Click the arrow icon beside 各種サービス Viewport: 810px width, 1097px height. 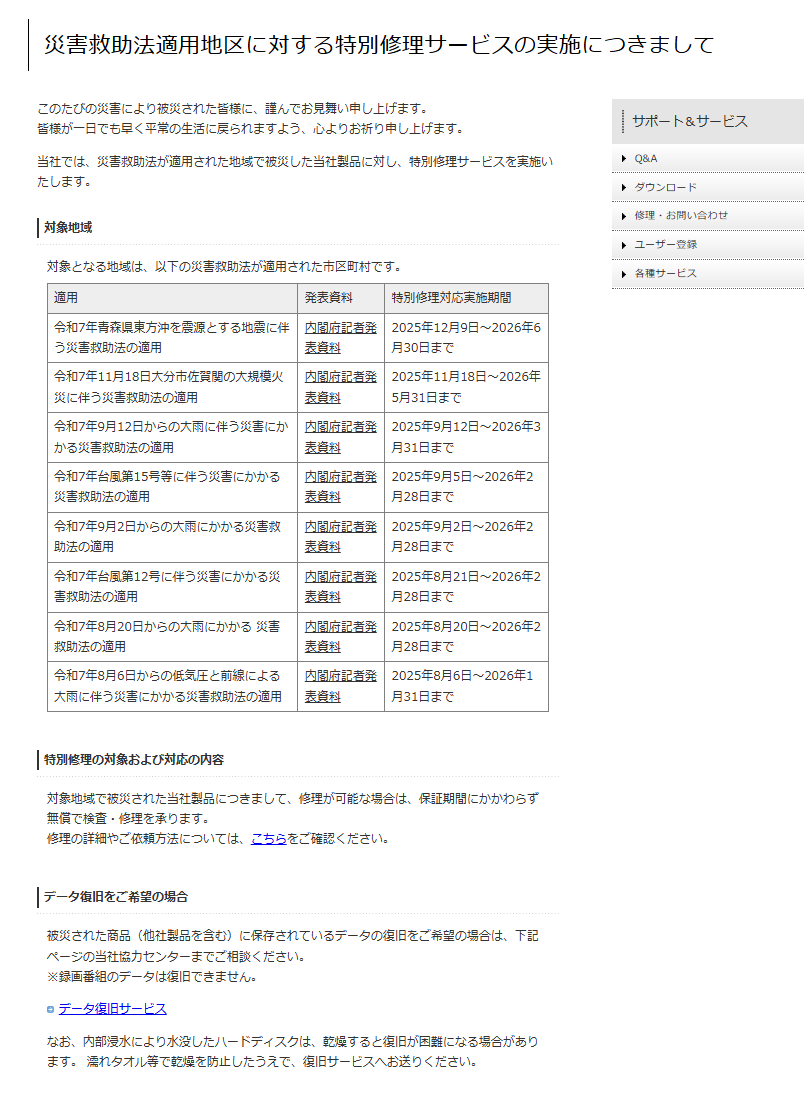tap(623, 274)
